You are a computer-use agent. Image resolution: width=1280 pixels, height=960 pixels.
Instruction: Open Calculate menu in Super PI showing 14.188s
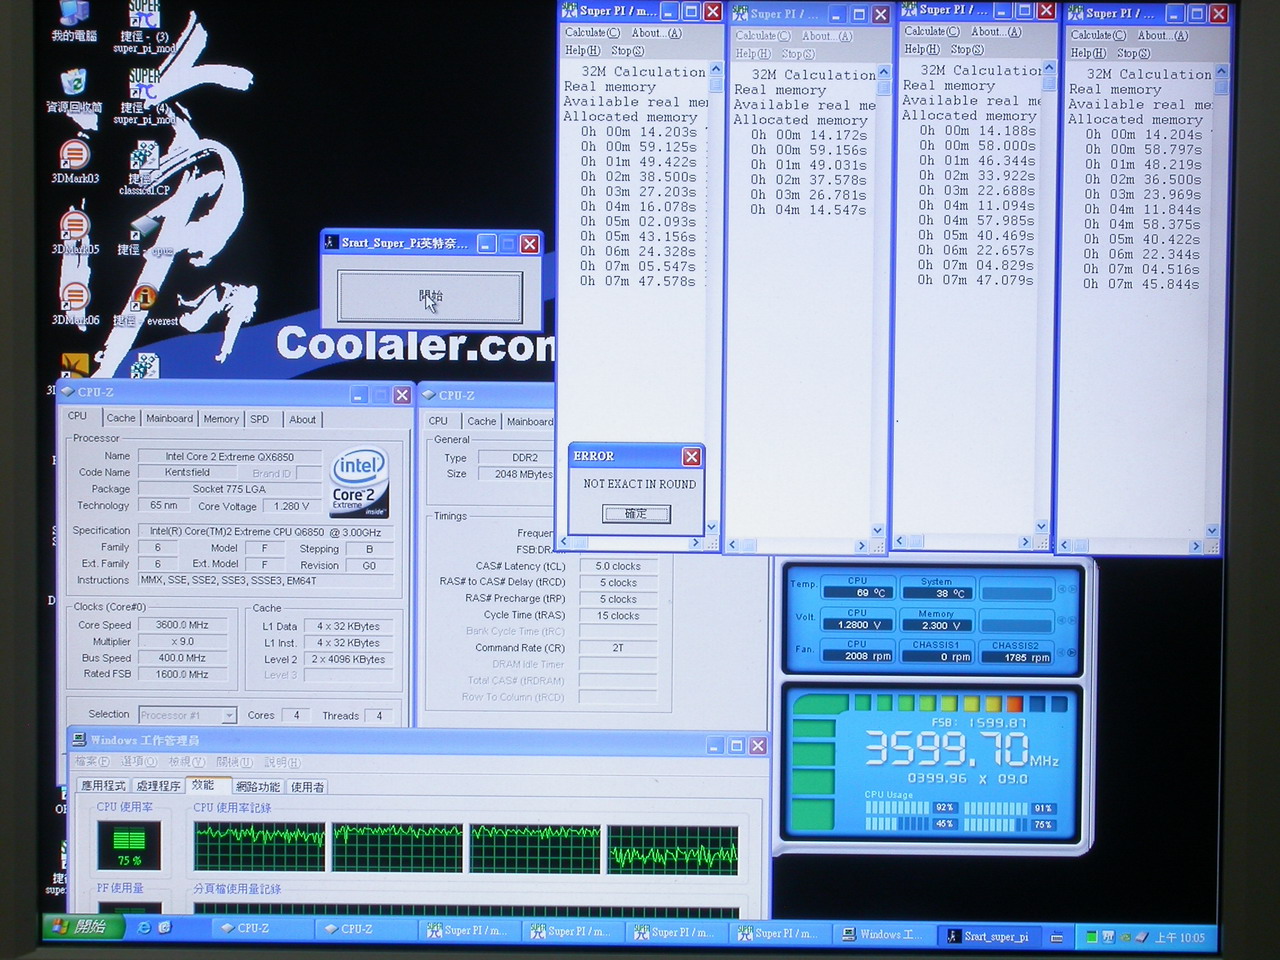(x=931, y=31)
